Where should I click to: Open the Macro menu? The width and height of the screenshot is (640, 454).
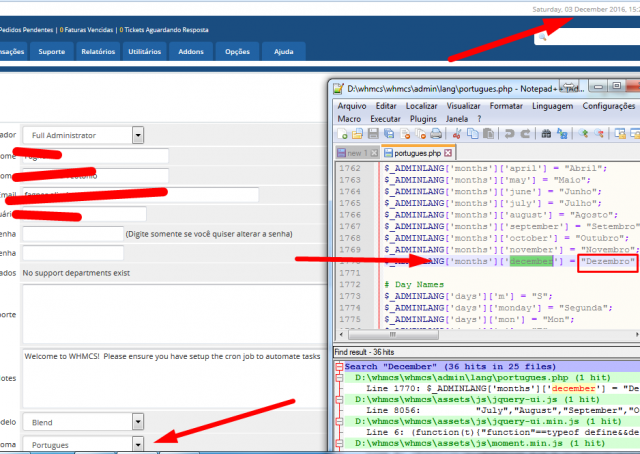(x=349, y=119)
